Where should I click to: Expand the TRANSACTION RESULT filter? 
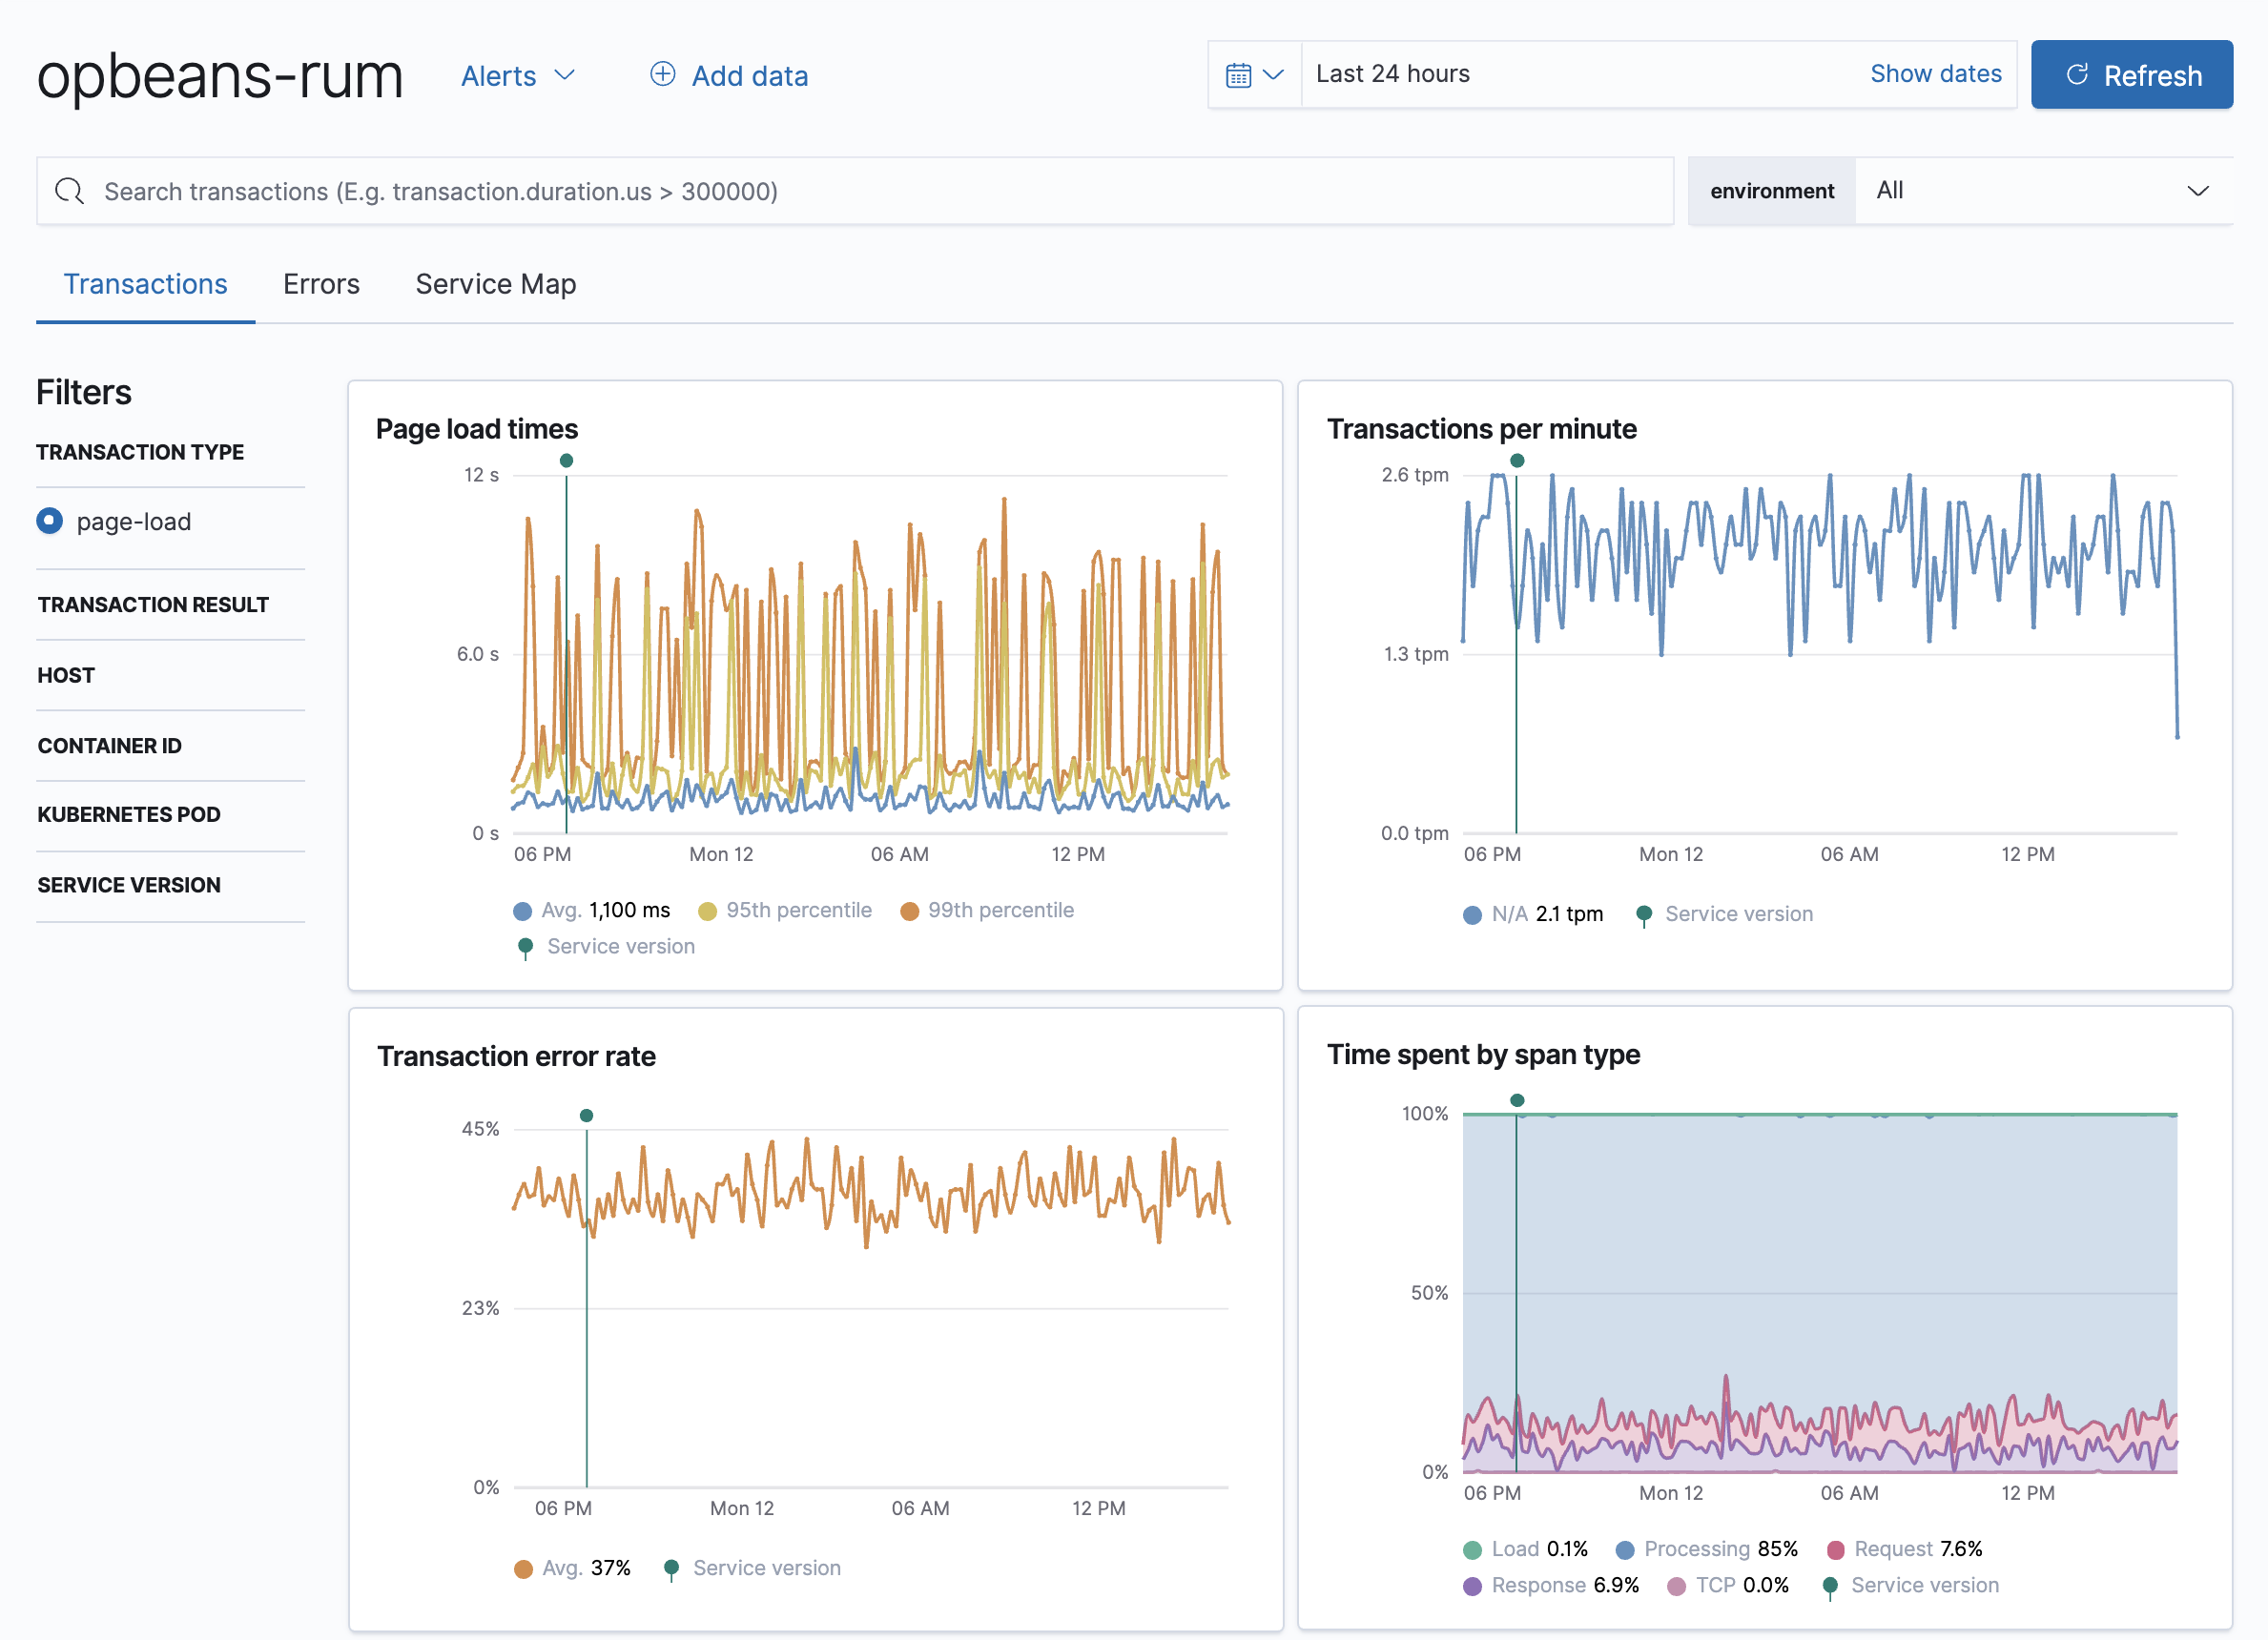tap(155, 605)
